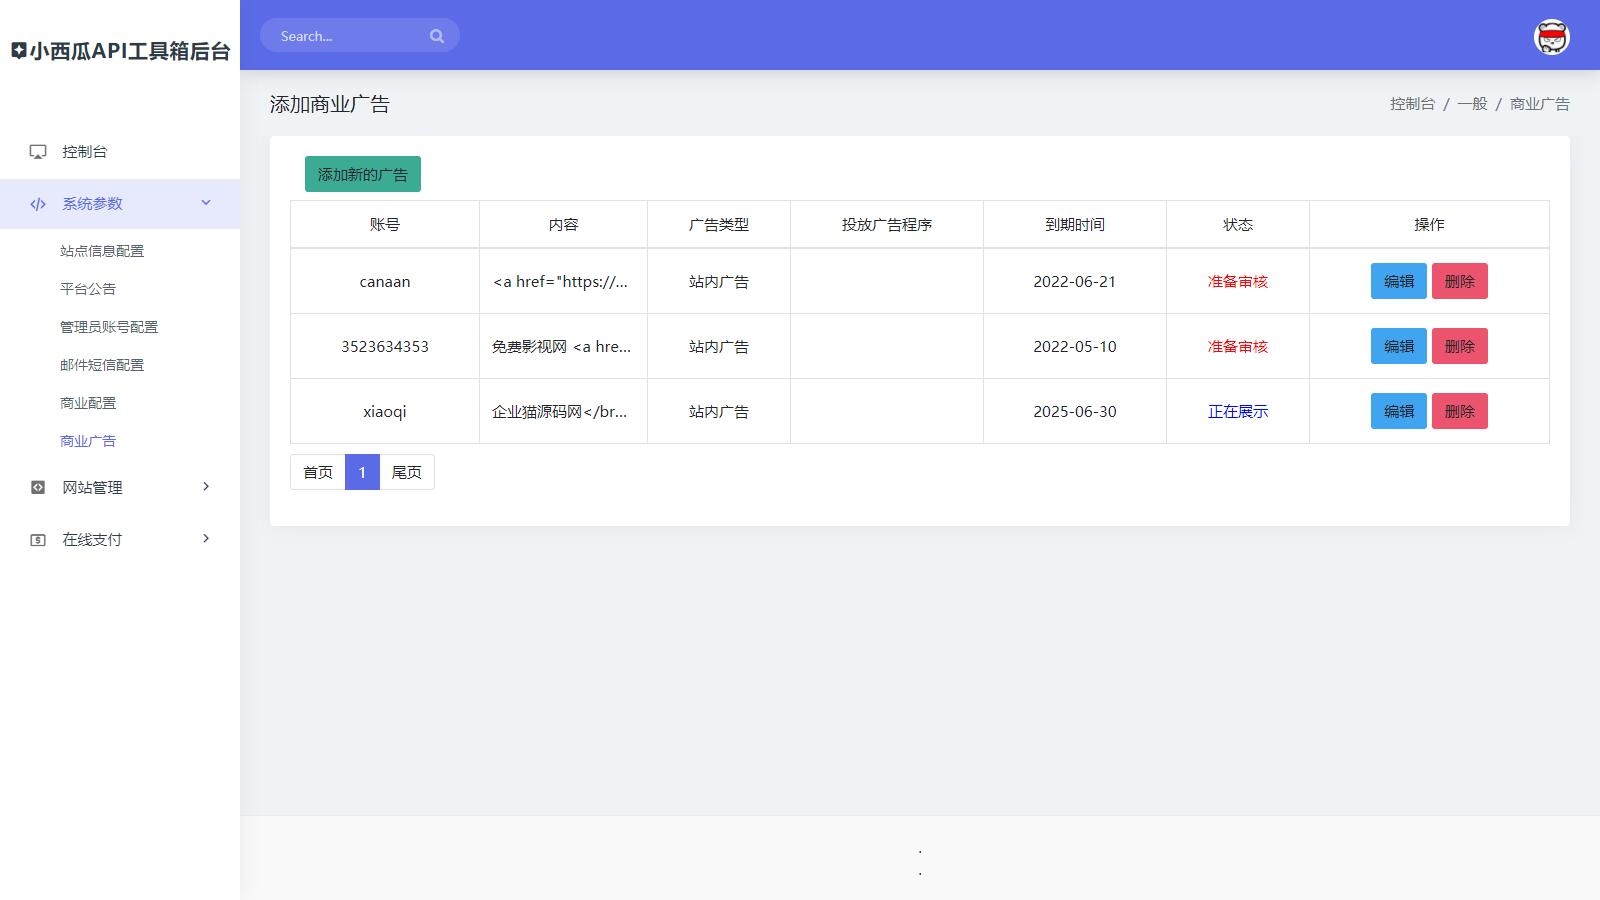Open 邮件短信配置 submenu item
The image size is (1600, 900).
102,365
